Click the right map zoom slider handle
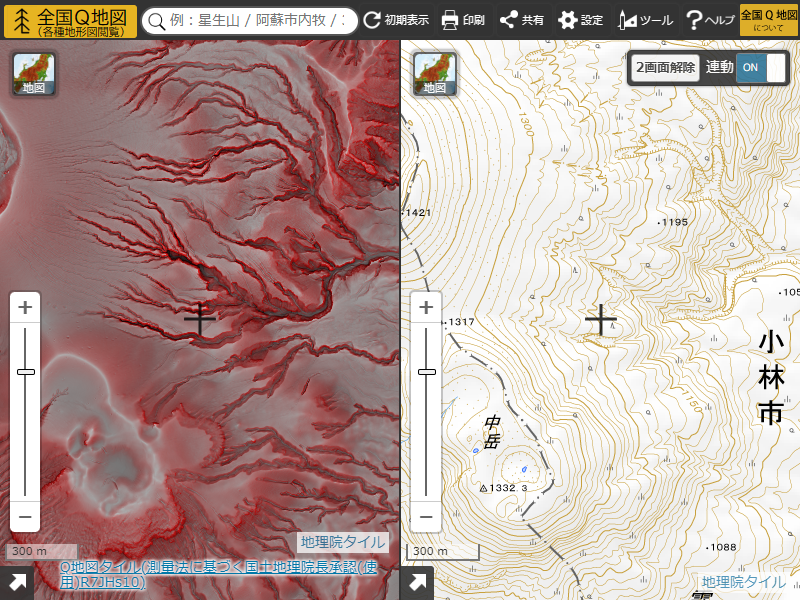The image size is (800, 600). click(427, 371)
